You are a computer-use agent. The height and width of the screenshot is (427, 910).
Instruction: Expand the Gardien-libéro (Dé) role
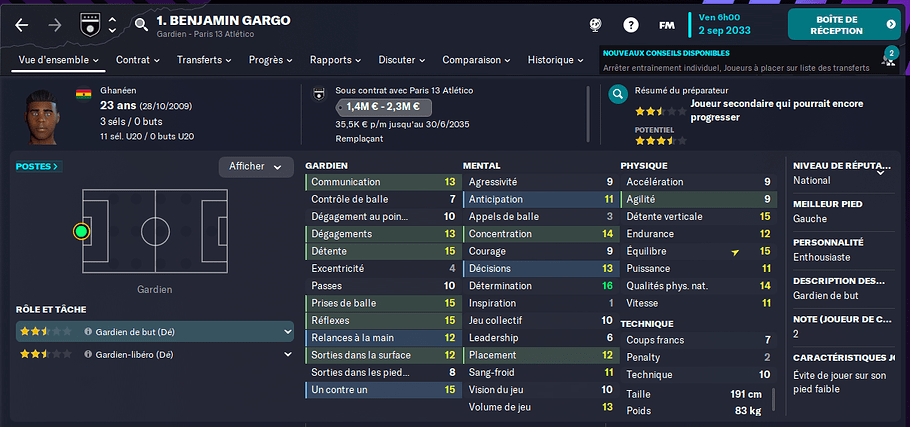pos(287,354)
